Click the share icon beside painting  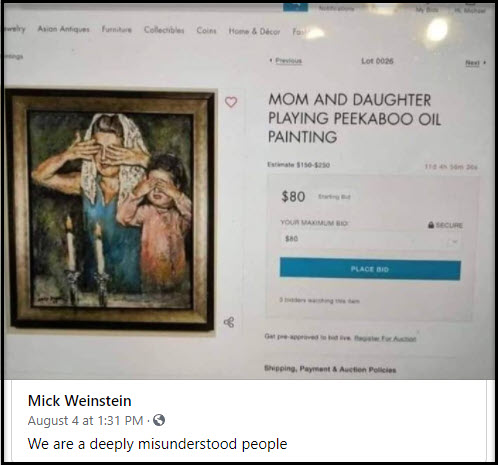229,322
